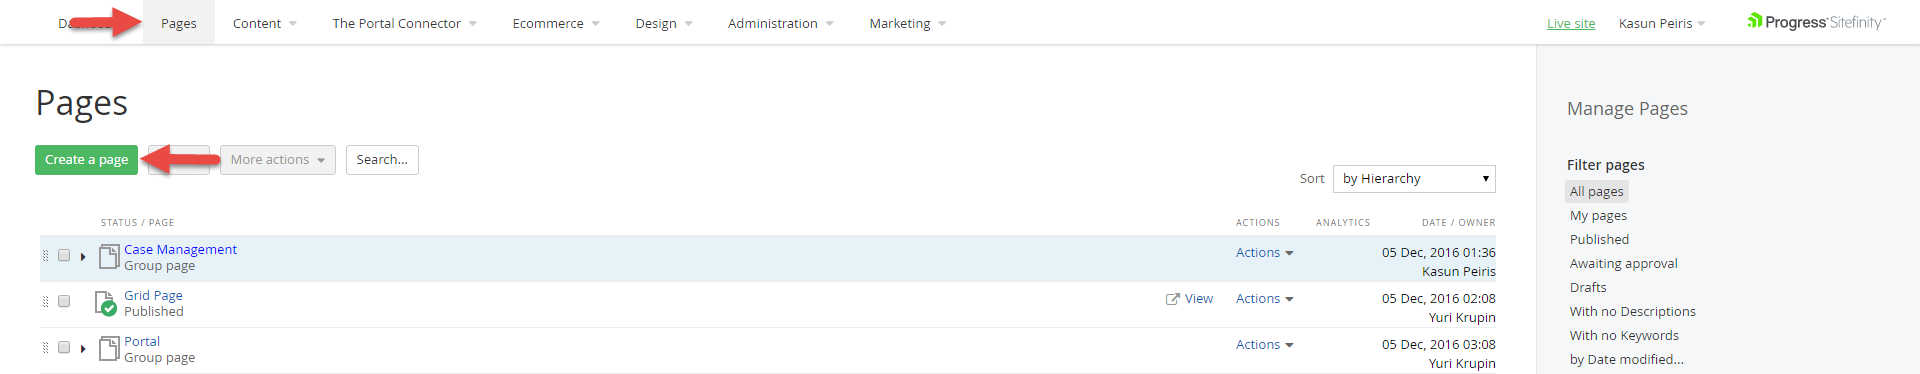Click the Case Management page icon
1920x374 pixels.
[x=109, y=257]
